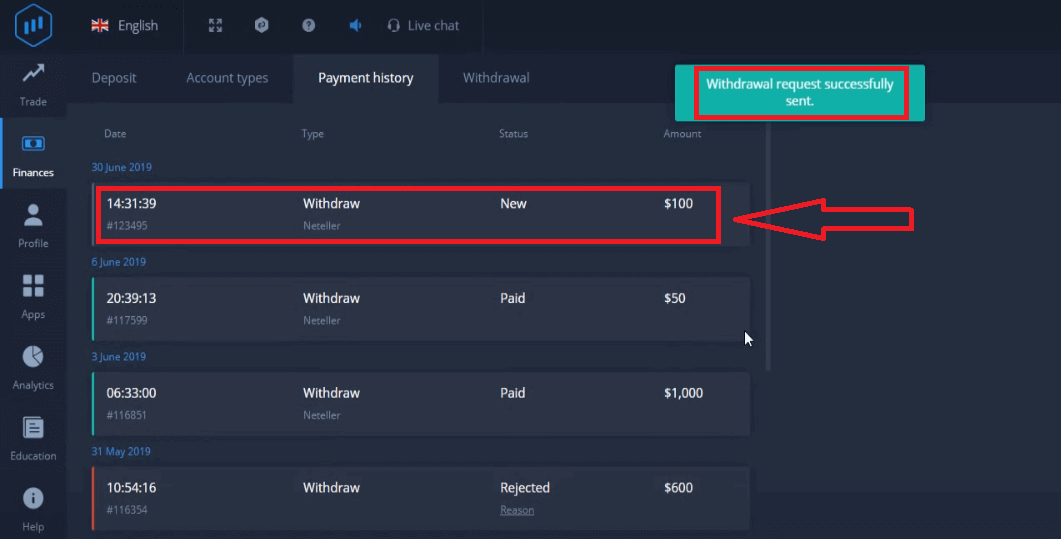The height and width of the screenshot is (539, 1061).
Task: Toggle fullscreen mode icon
Action: 215,26
